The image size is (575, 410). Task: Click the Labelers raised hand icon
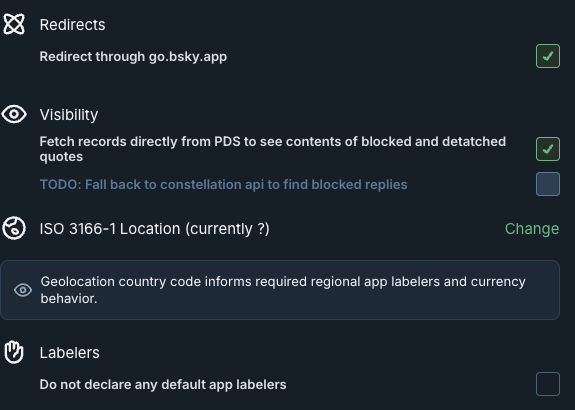click(14, 352)
